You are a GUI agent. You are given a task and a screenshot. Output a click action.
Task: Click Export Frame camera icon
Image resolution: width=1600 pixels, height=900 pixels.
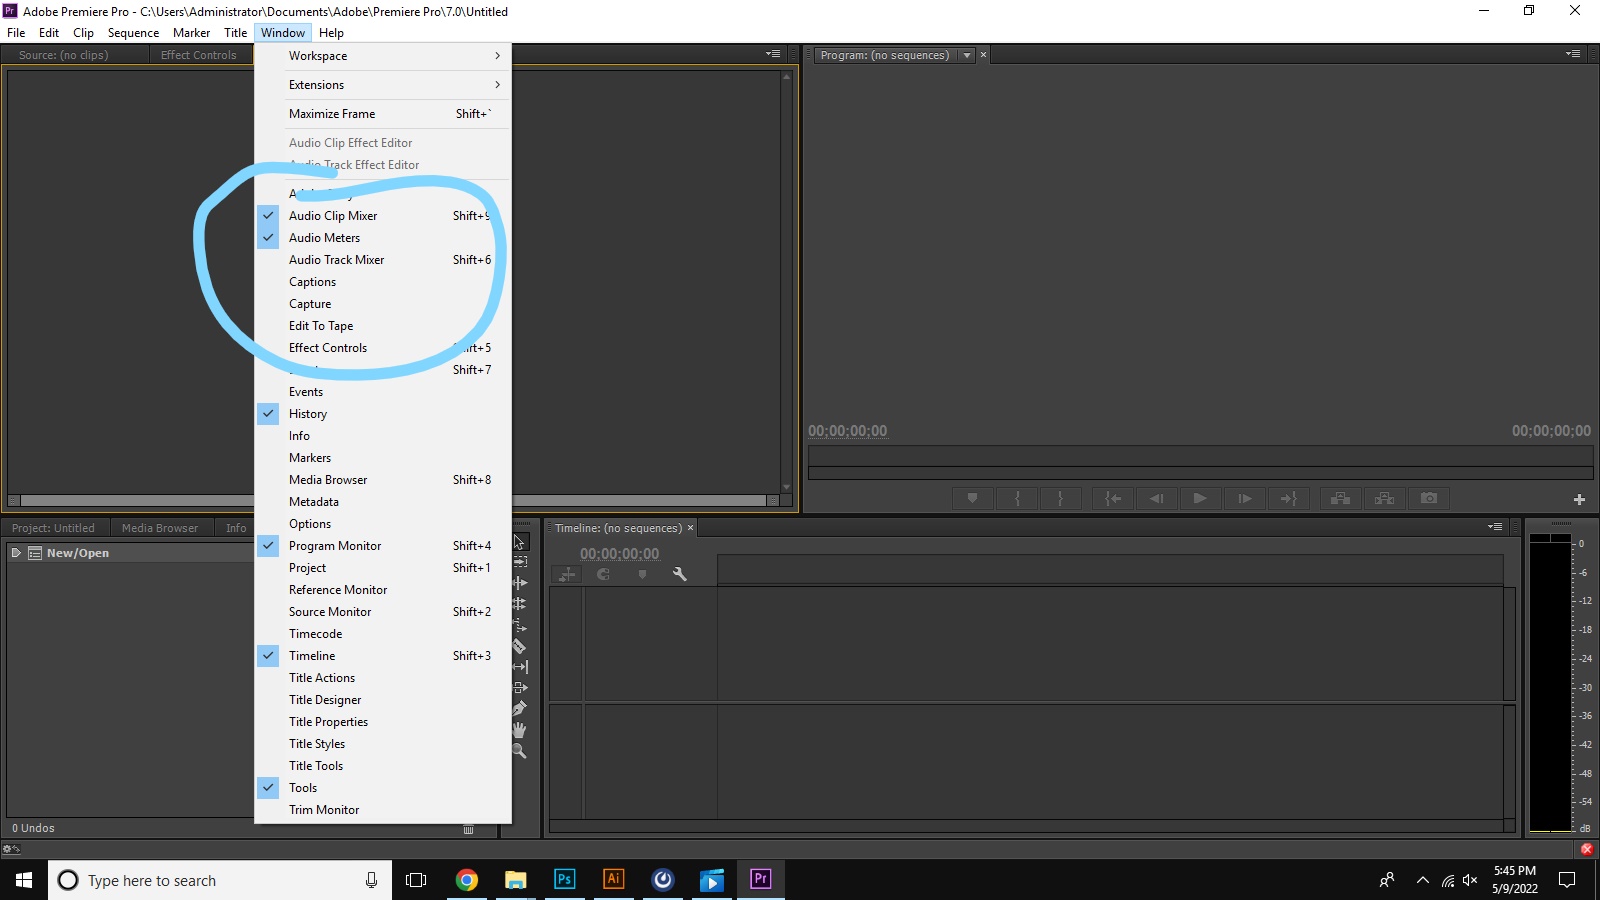[x=1429, y=498]
